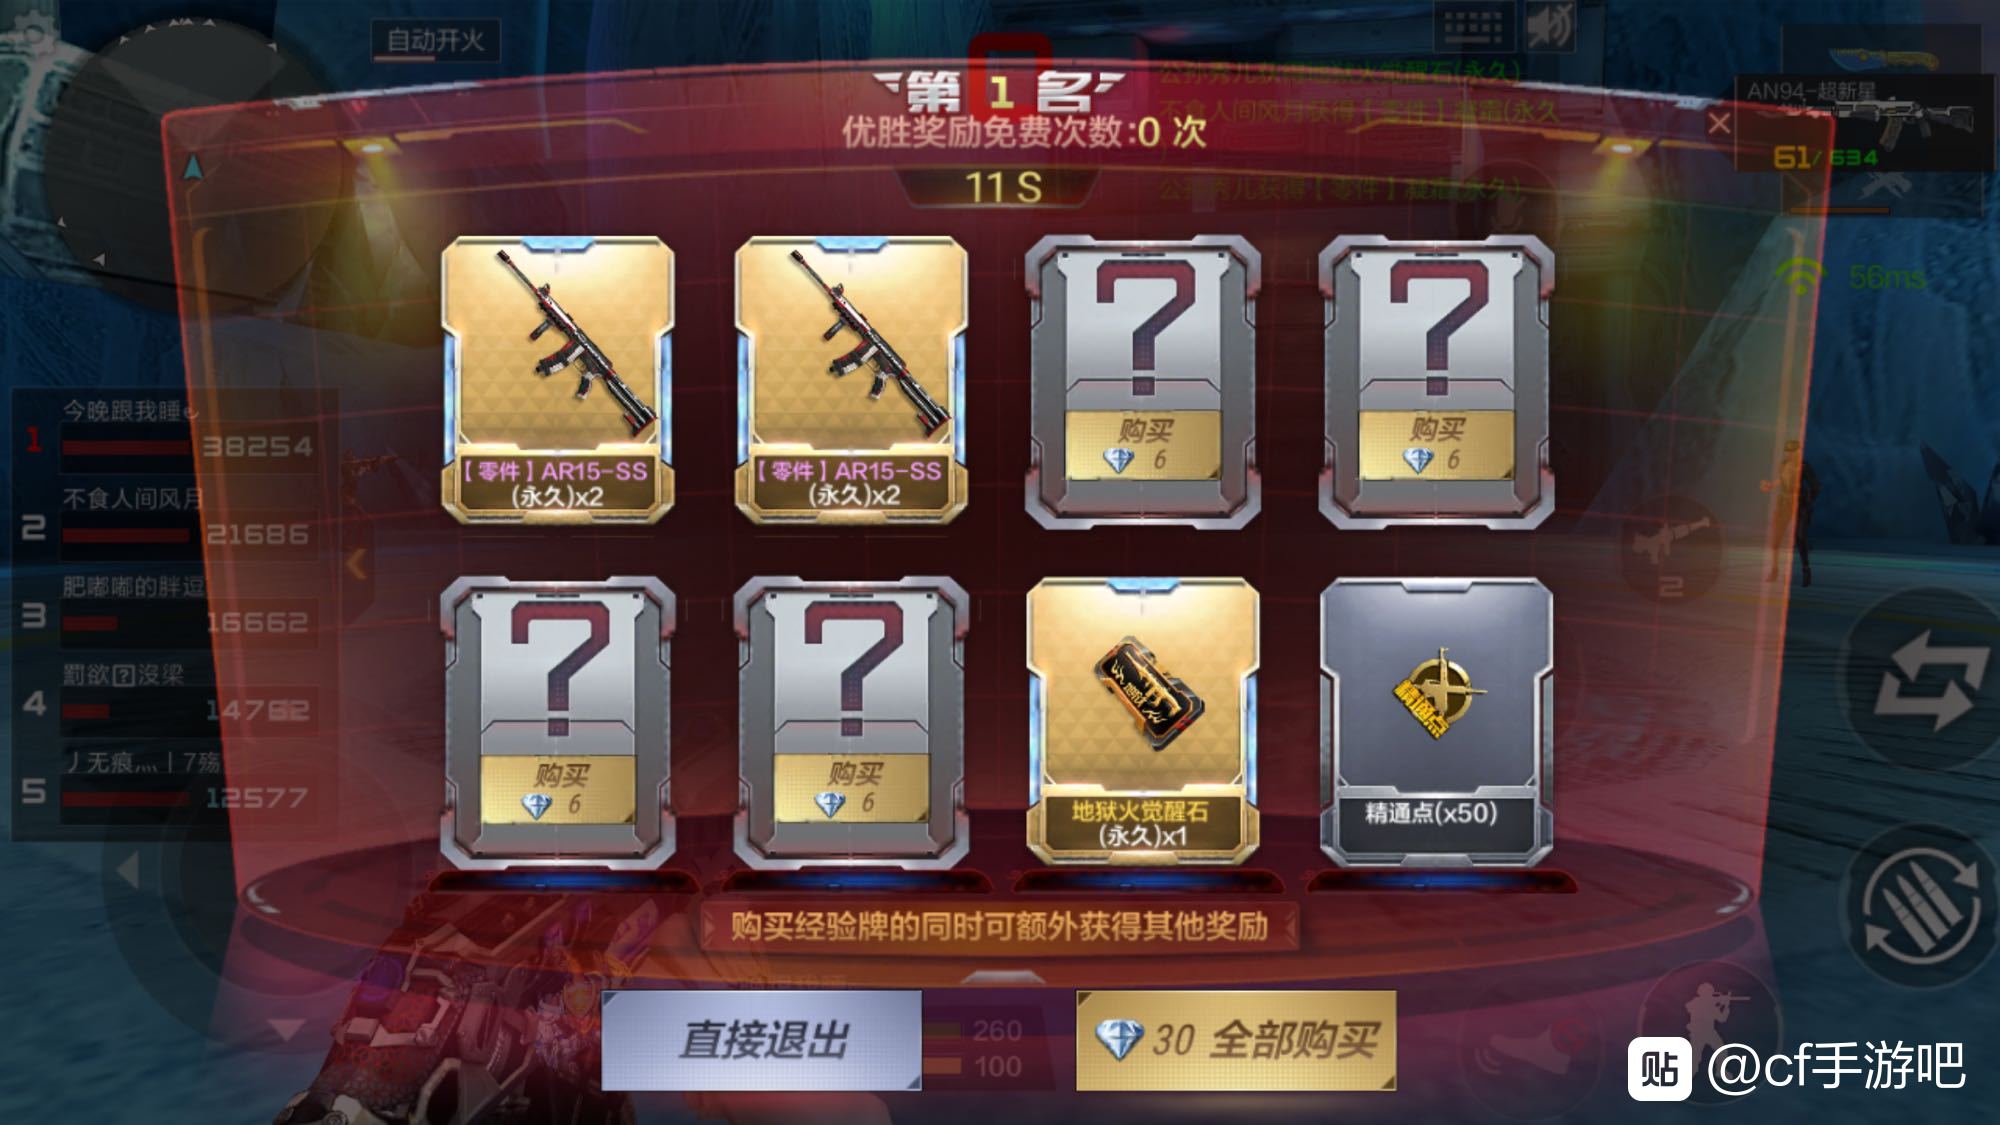Buy the second mystery card in the bottom row
The width and height of the screenshot is (2000, 1125).
(x=851, y=790)
